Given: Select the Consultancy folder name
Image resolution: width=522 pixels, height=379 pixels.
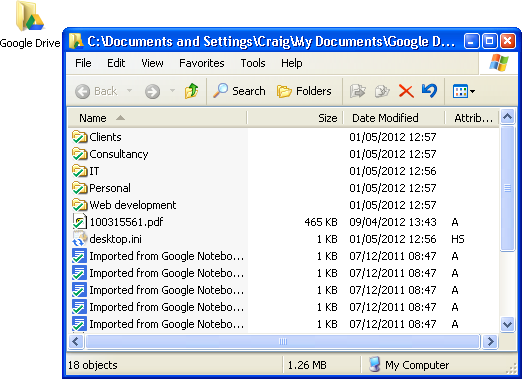Looking at the screenshot, I should 119,154.
